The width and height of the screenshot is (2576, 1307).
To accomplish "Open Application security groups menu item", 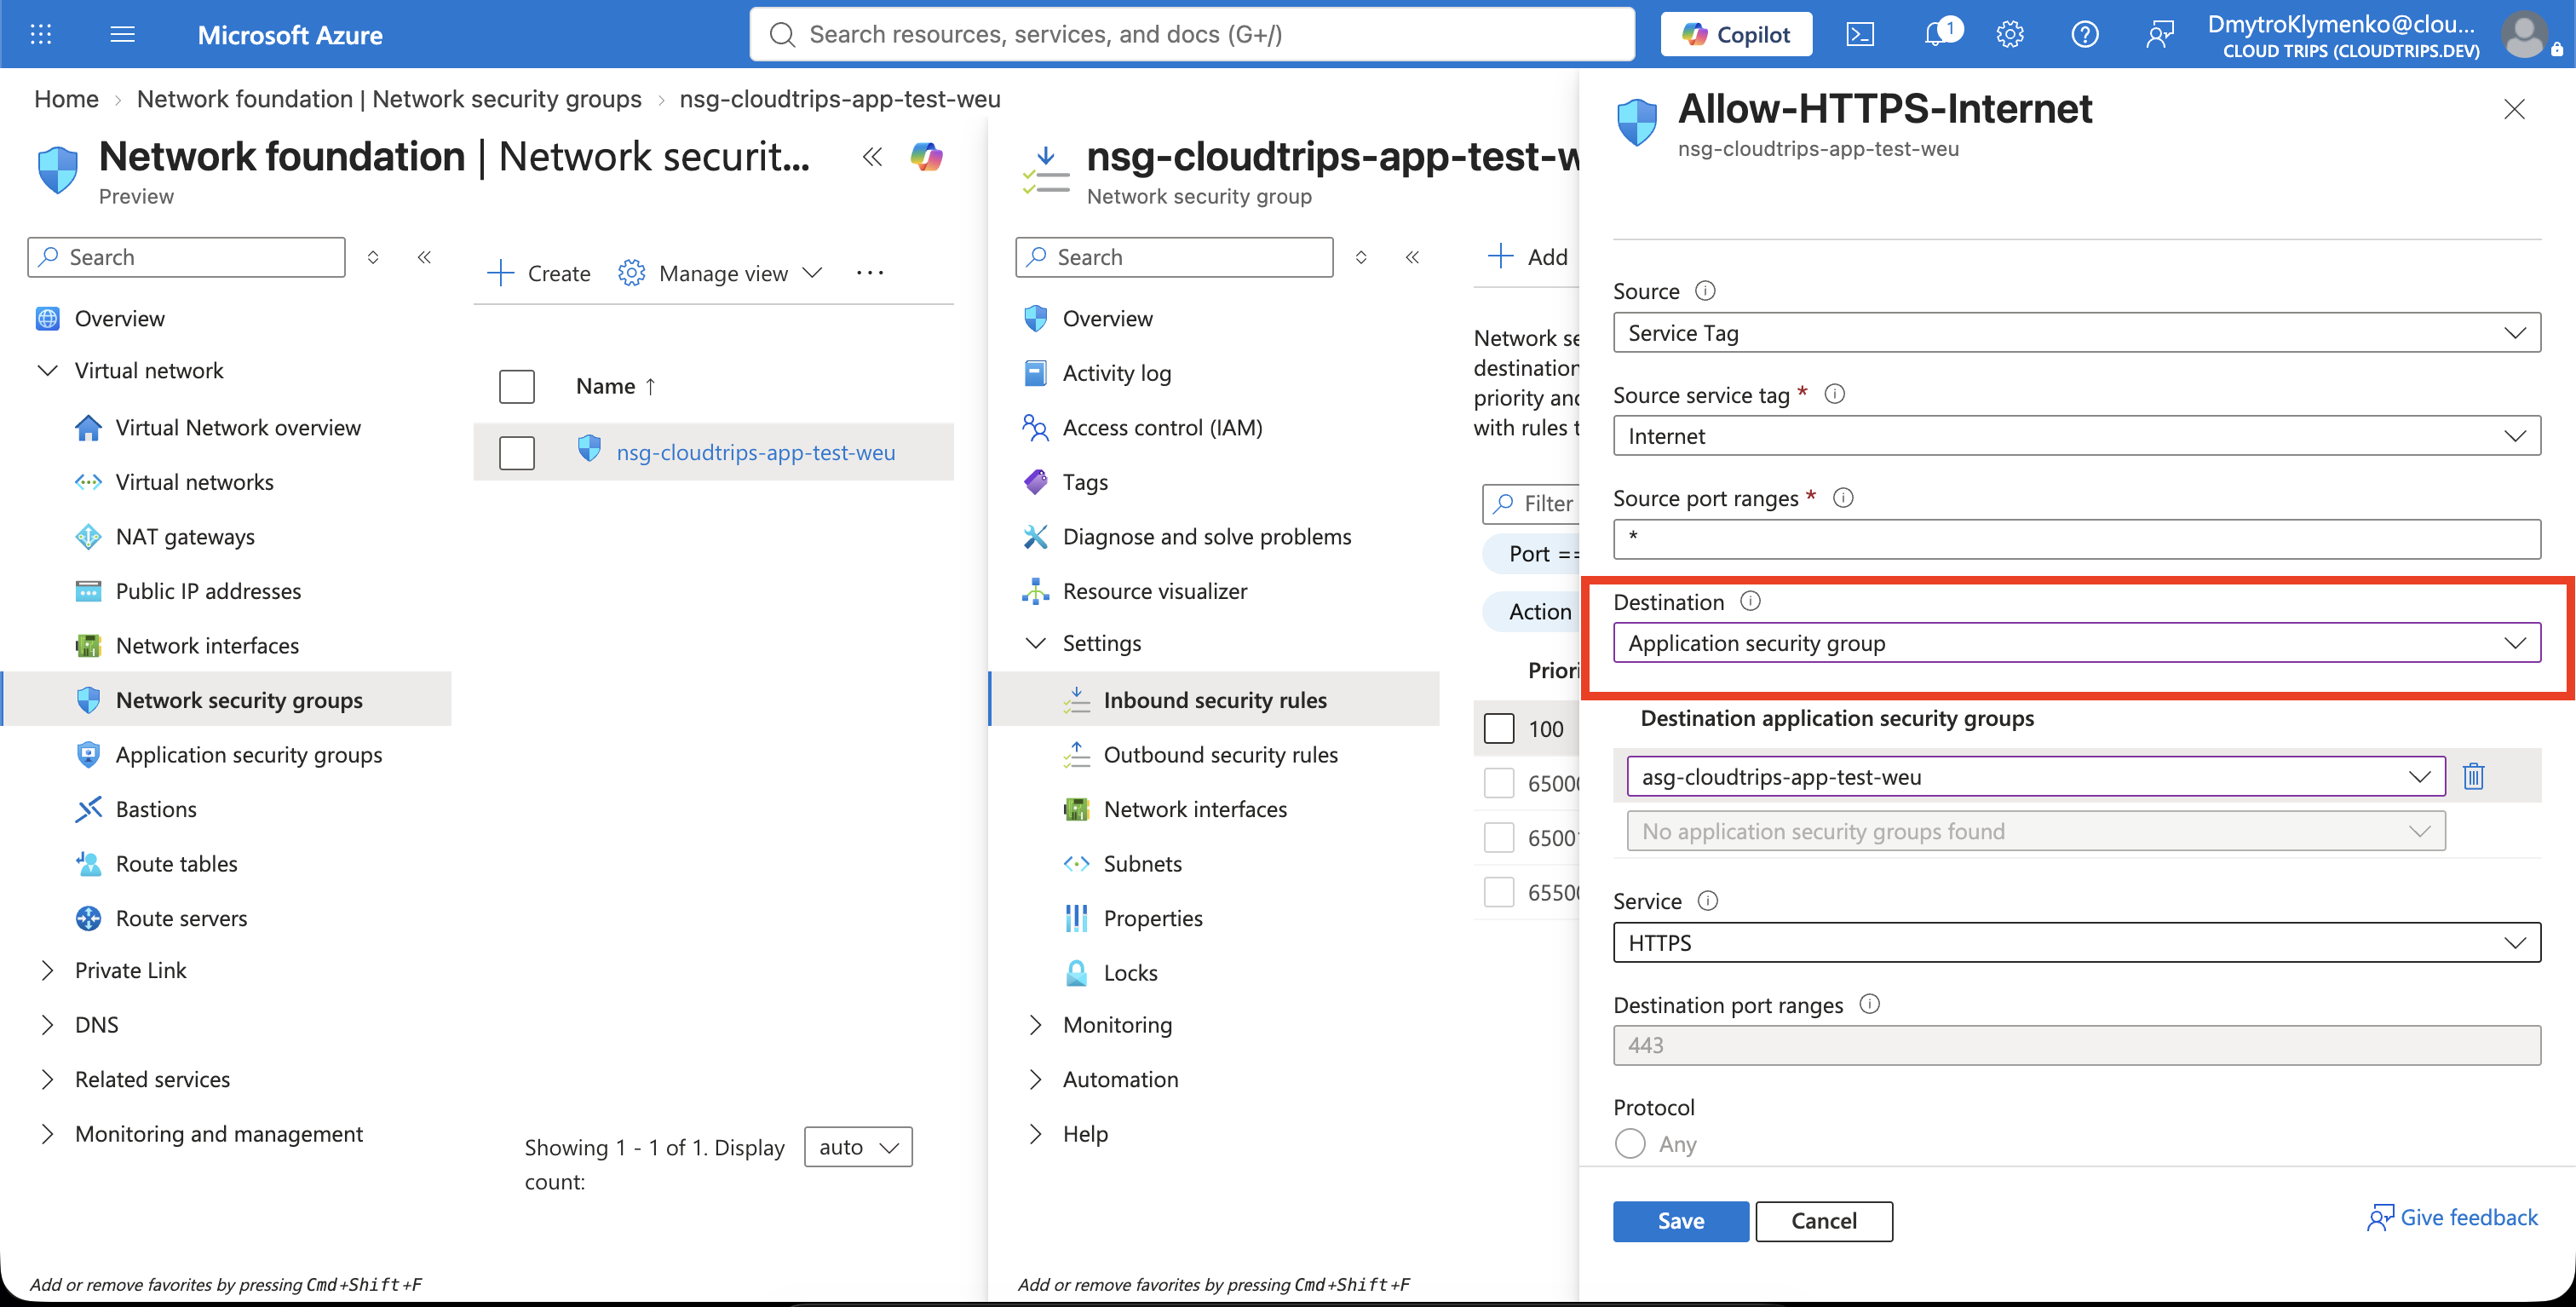I will 248,755.
